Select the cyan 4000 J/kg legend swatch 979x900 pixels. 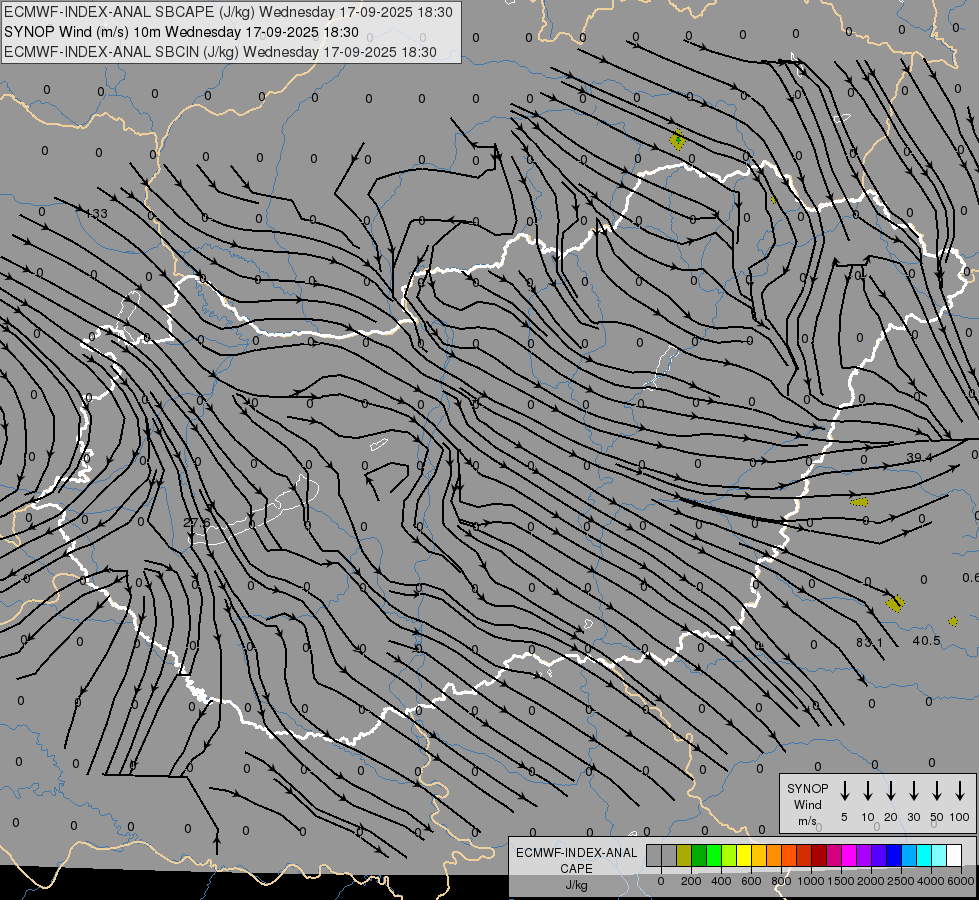pos(923,855)
